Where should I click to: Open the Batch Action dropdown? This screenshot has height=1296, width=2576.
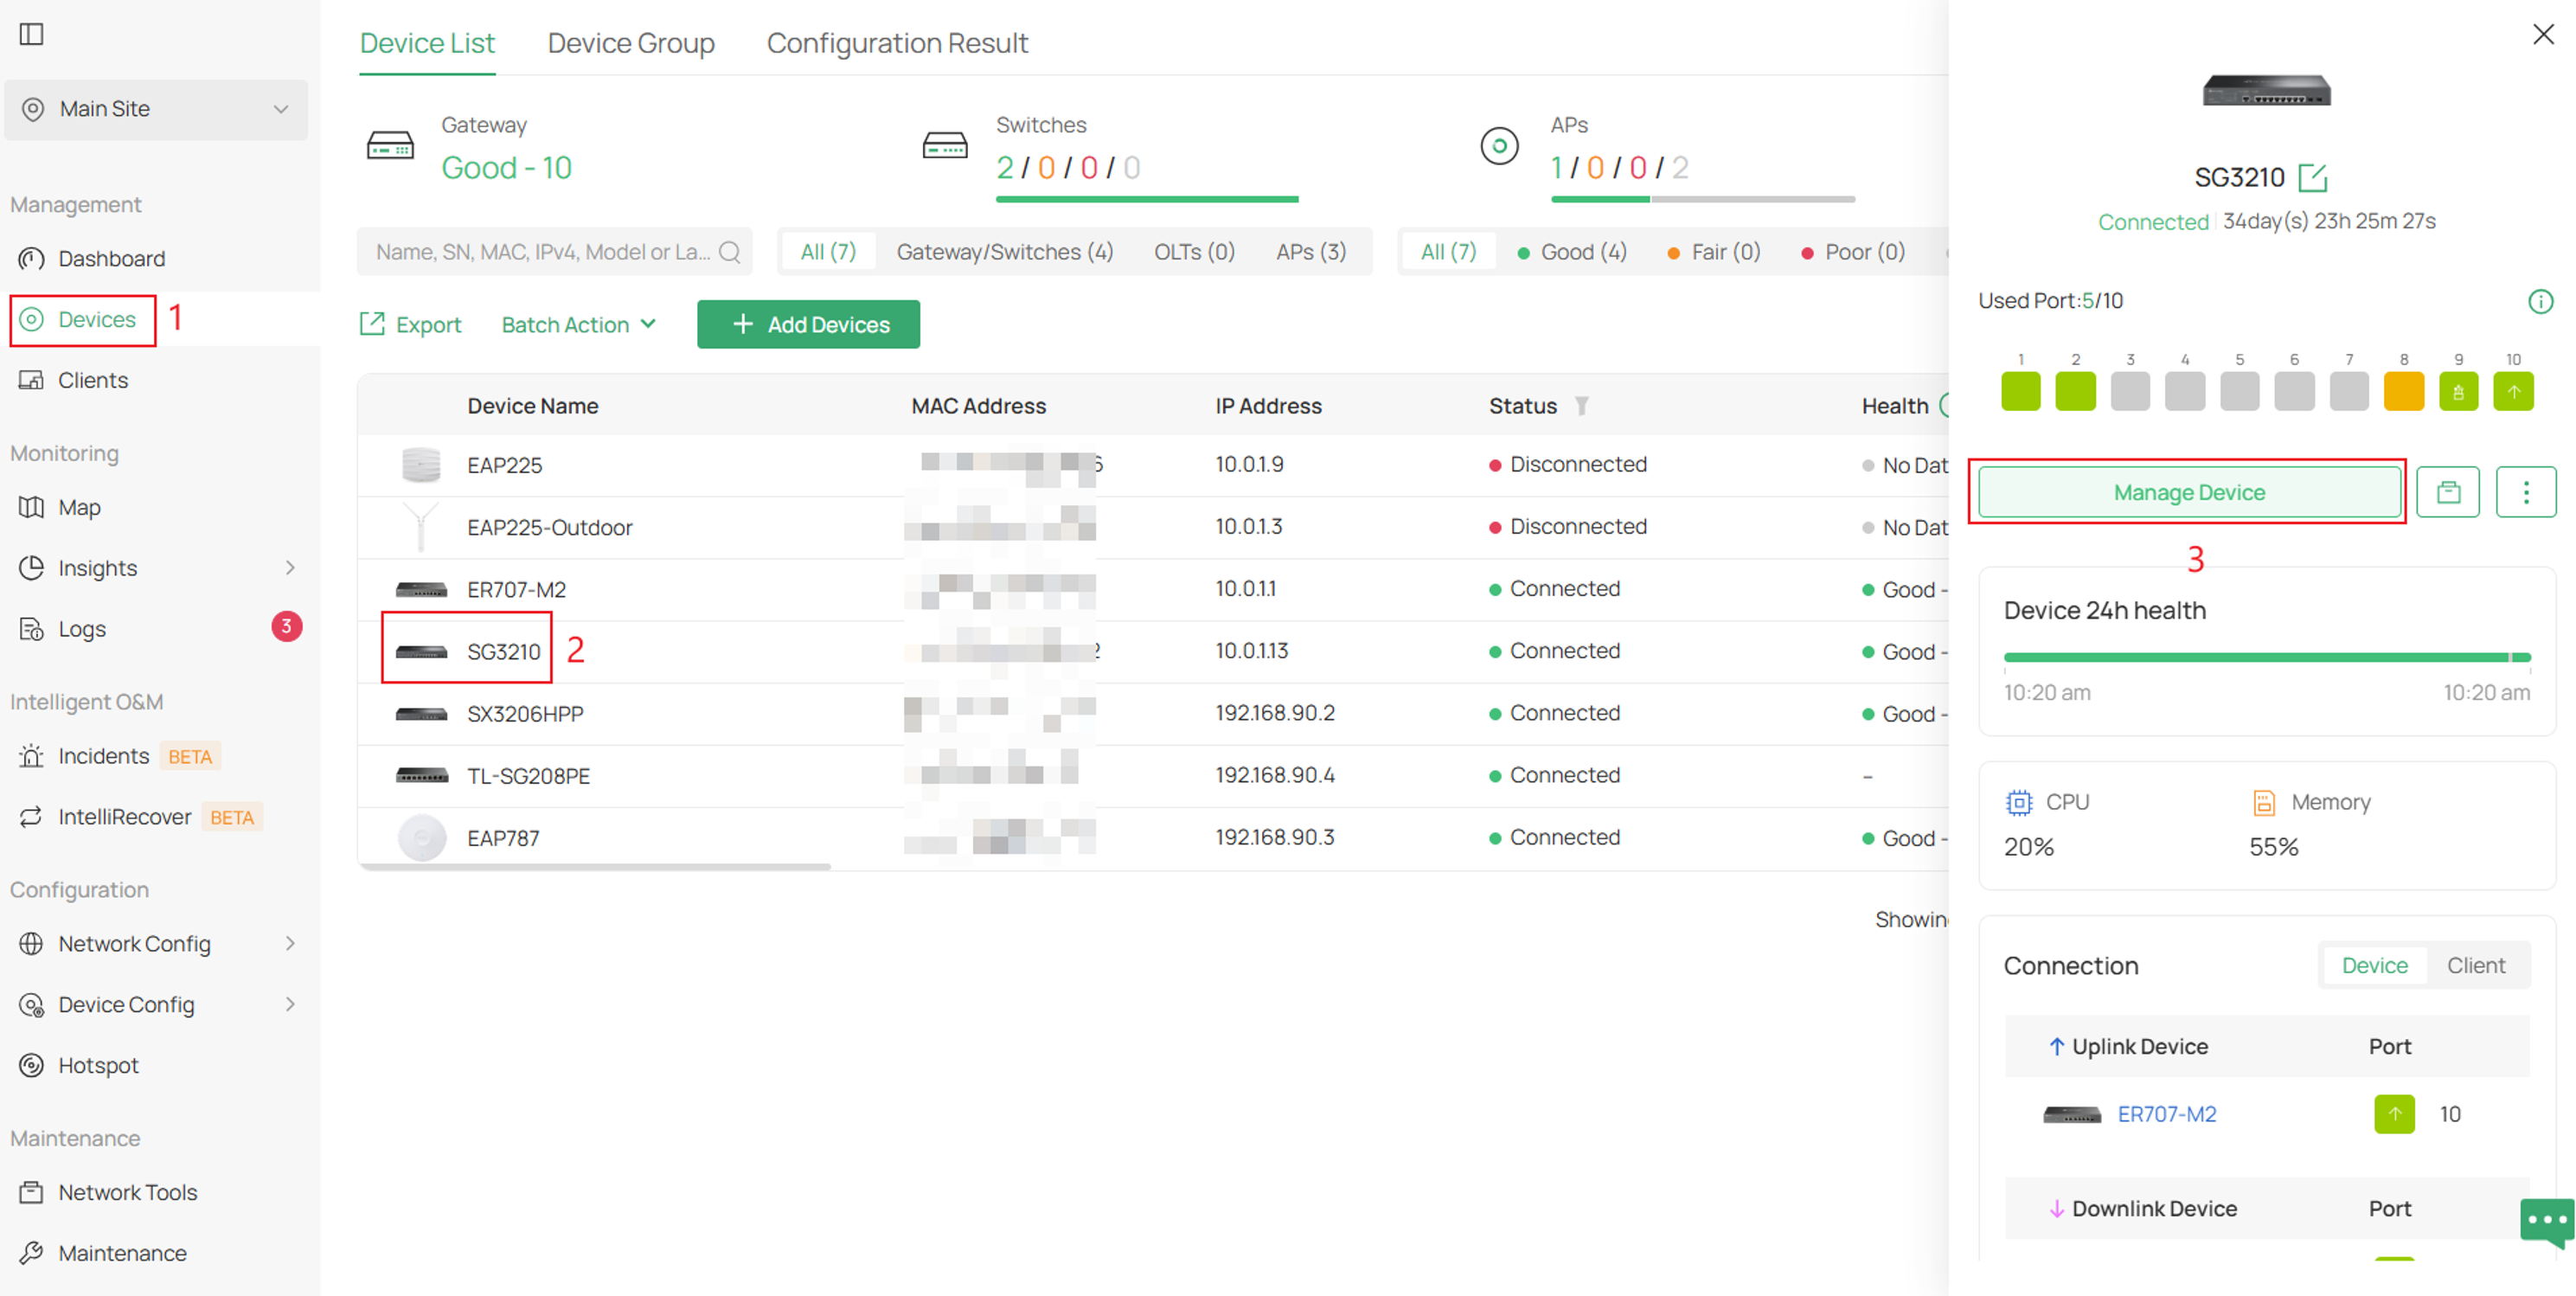[579, 325]
